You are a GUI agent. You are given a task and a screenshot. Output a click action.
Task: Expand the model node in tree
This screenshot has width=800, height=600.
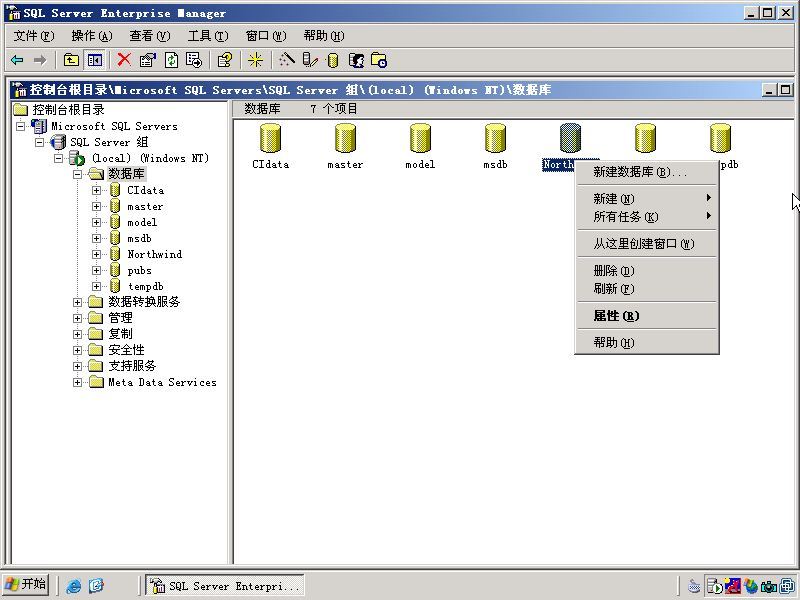96,222
